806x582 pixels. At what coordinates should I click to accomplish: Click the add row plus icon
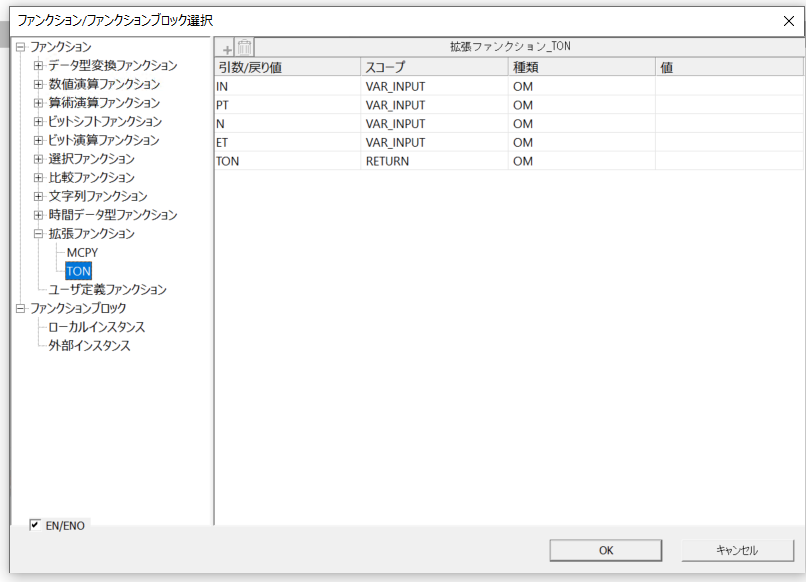pos(227,48)
